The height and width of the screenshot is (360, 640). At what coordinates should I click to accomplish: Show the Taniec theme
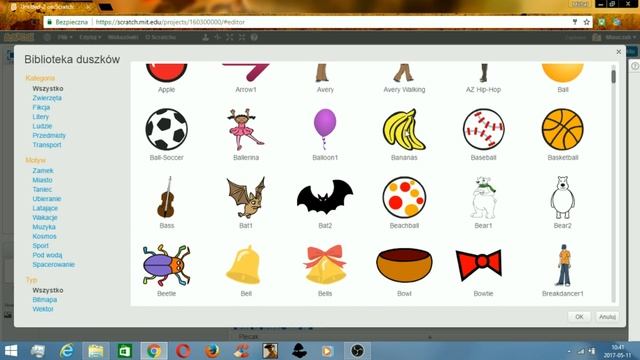tap(42, 189)
